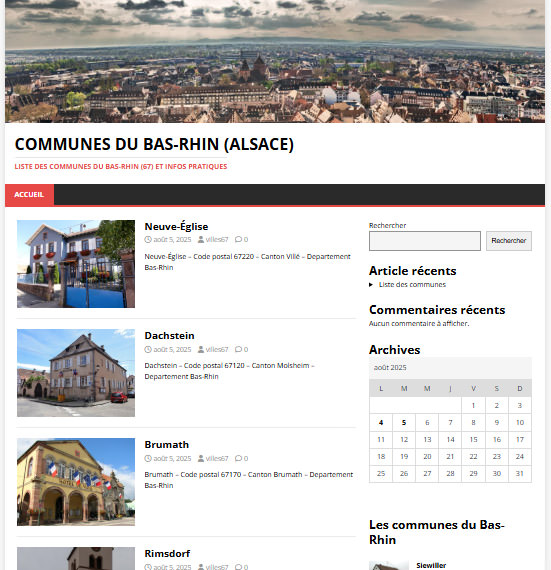Click the Aucun commentaire à afficher text
551x570 pixels.
pyautogui.click(x=419, y=324)
